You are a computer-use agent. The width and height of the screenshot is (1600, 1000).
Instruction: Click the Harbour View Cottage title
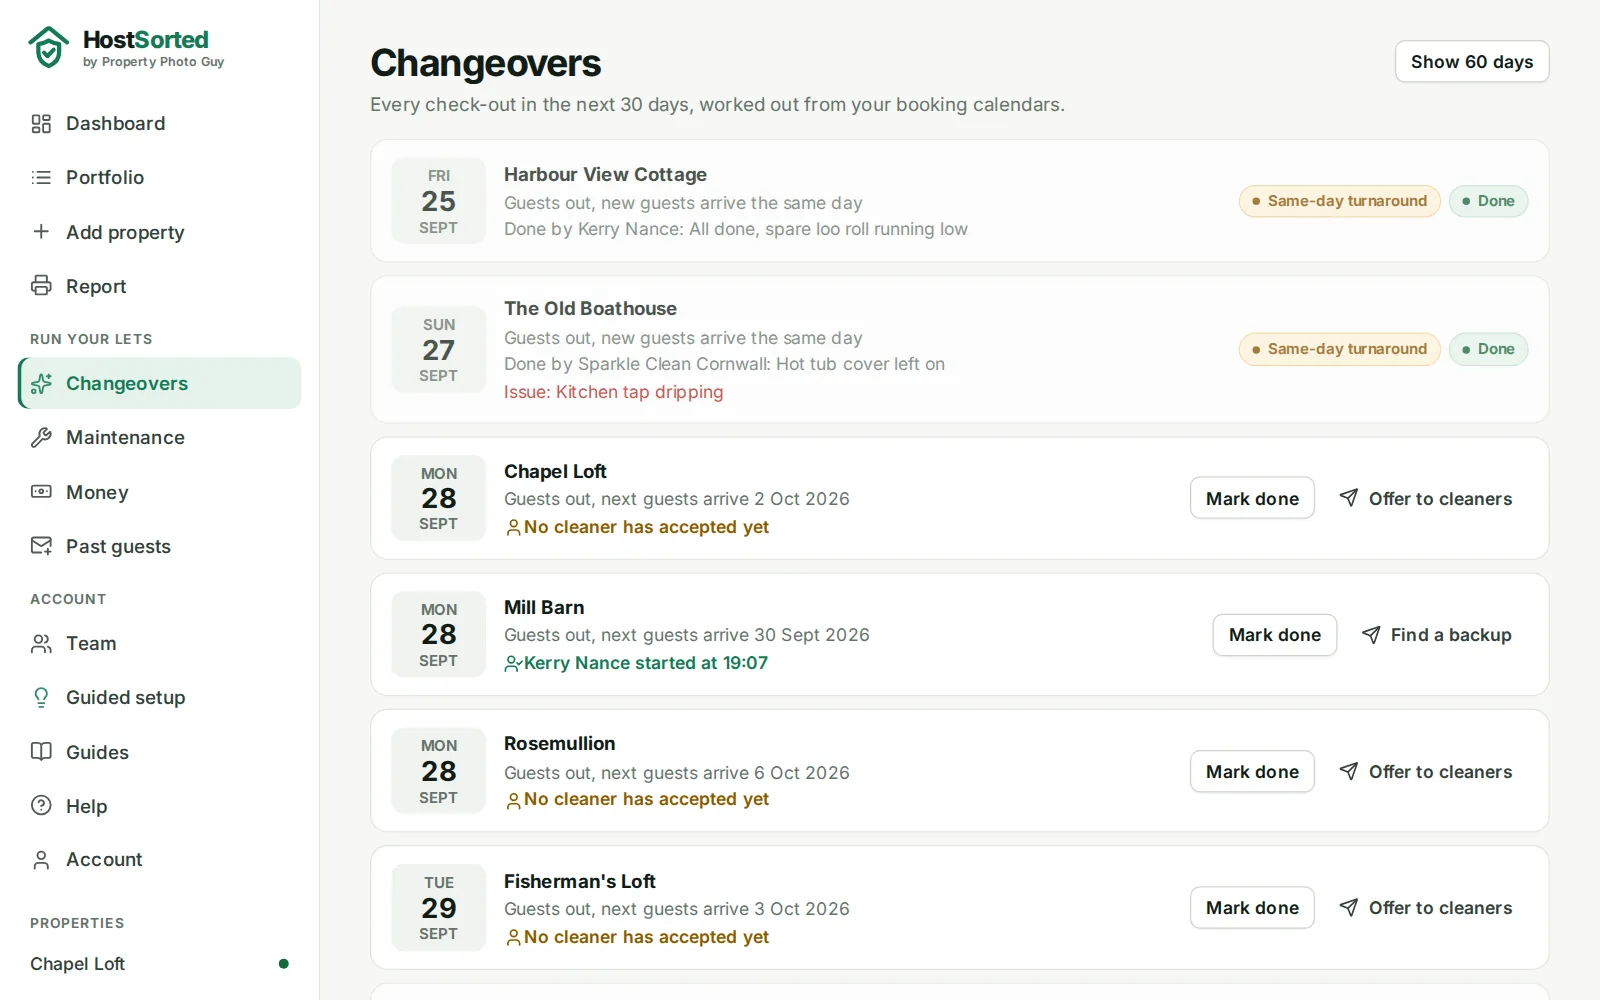[x=605, y=174]
